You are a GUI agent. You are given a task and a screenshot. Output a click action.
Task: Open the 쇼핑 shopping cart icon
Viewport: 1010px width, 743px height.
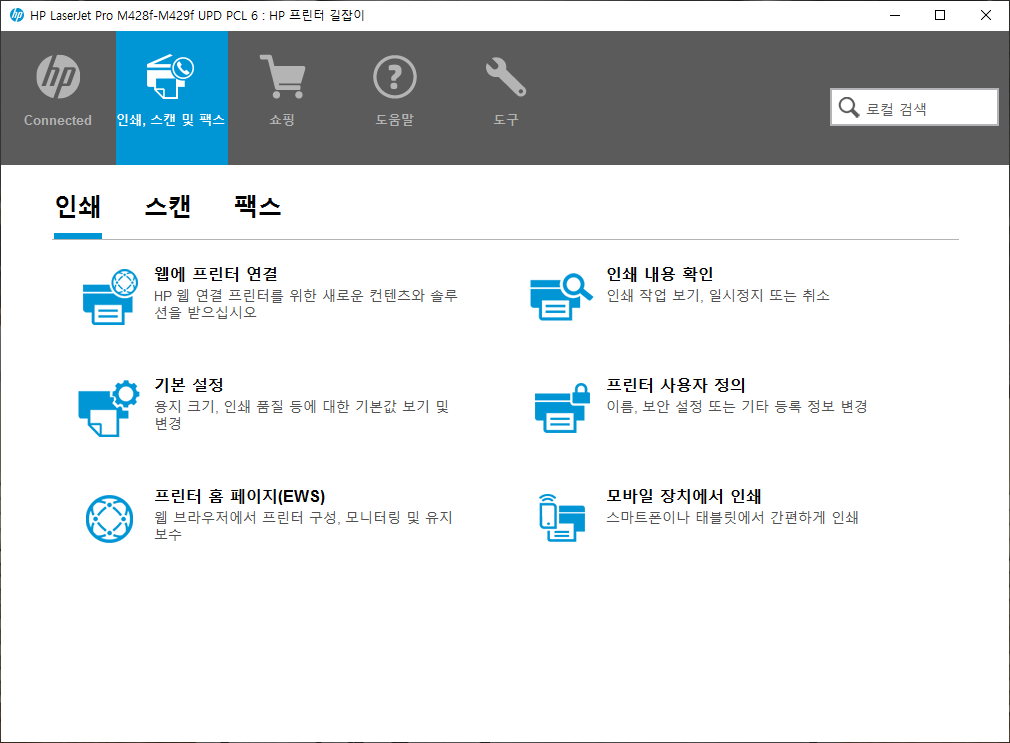pos(282,76)
